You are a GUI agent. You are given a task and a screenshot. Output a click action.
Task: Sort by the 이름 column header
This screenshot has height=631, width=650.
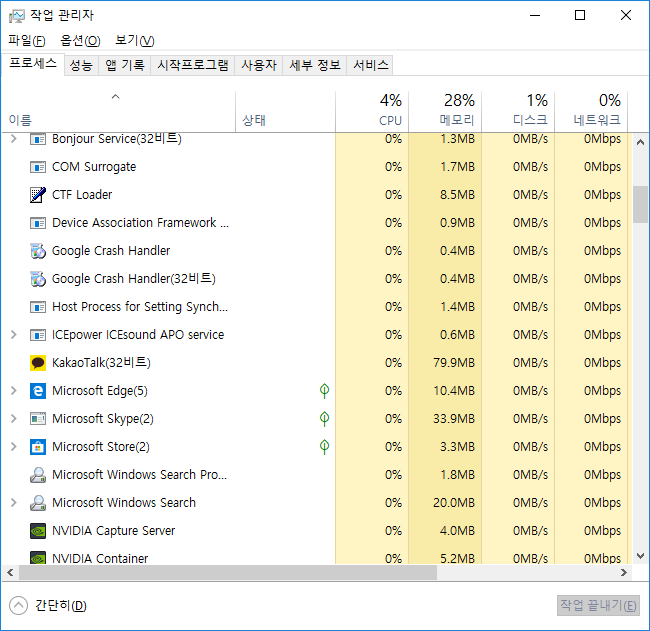point(118,111)
